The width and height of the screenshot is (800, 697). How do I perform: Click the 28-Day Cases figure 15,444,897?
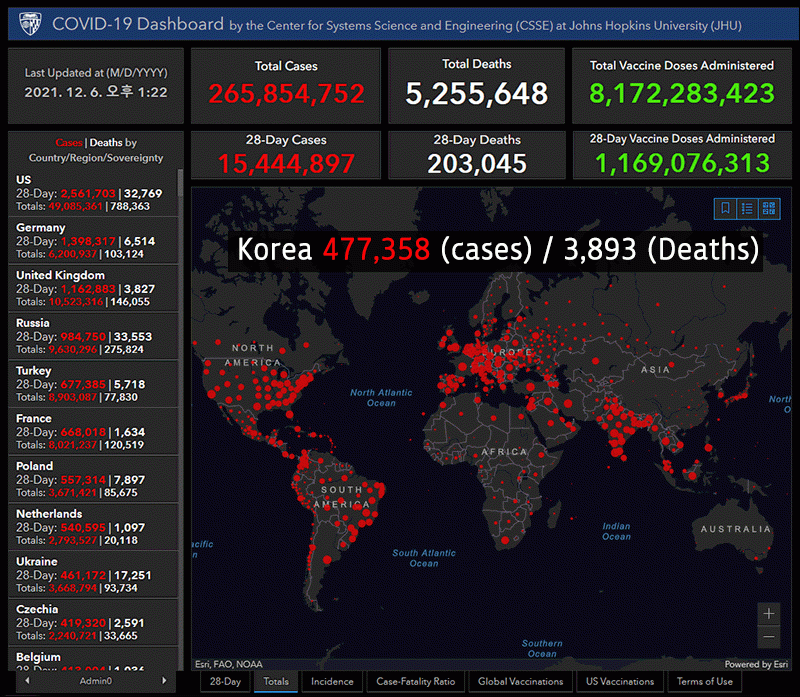tap(286, 163)
